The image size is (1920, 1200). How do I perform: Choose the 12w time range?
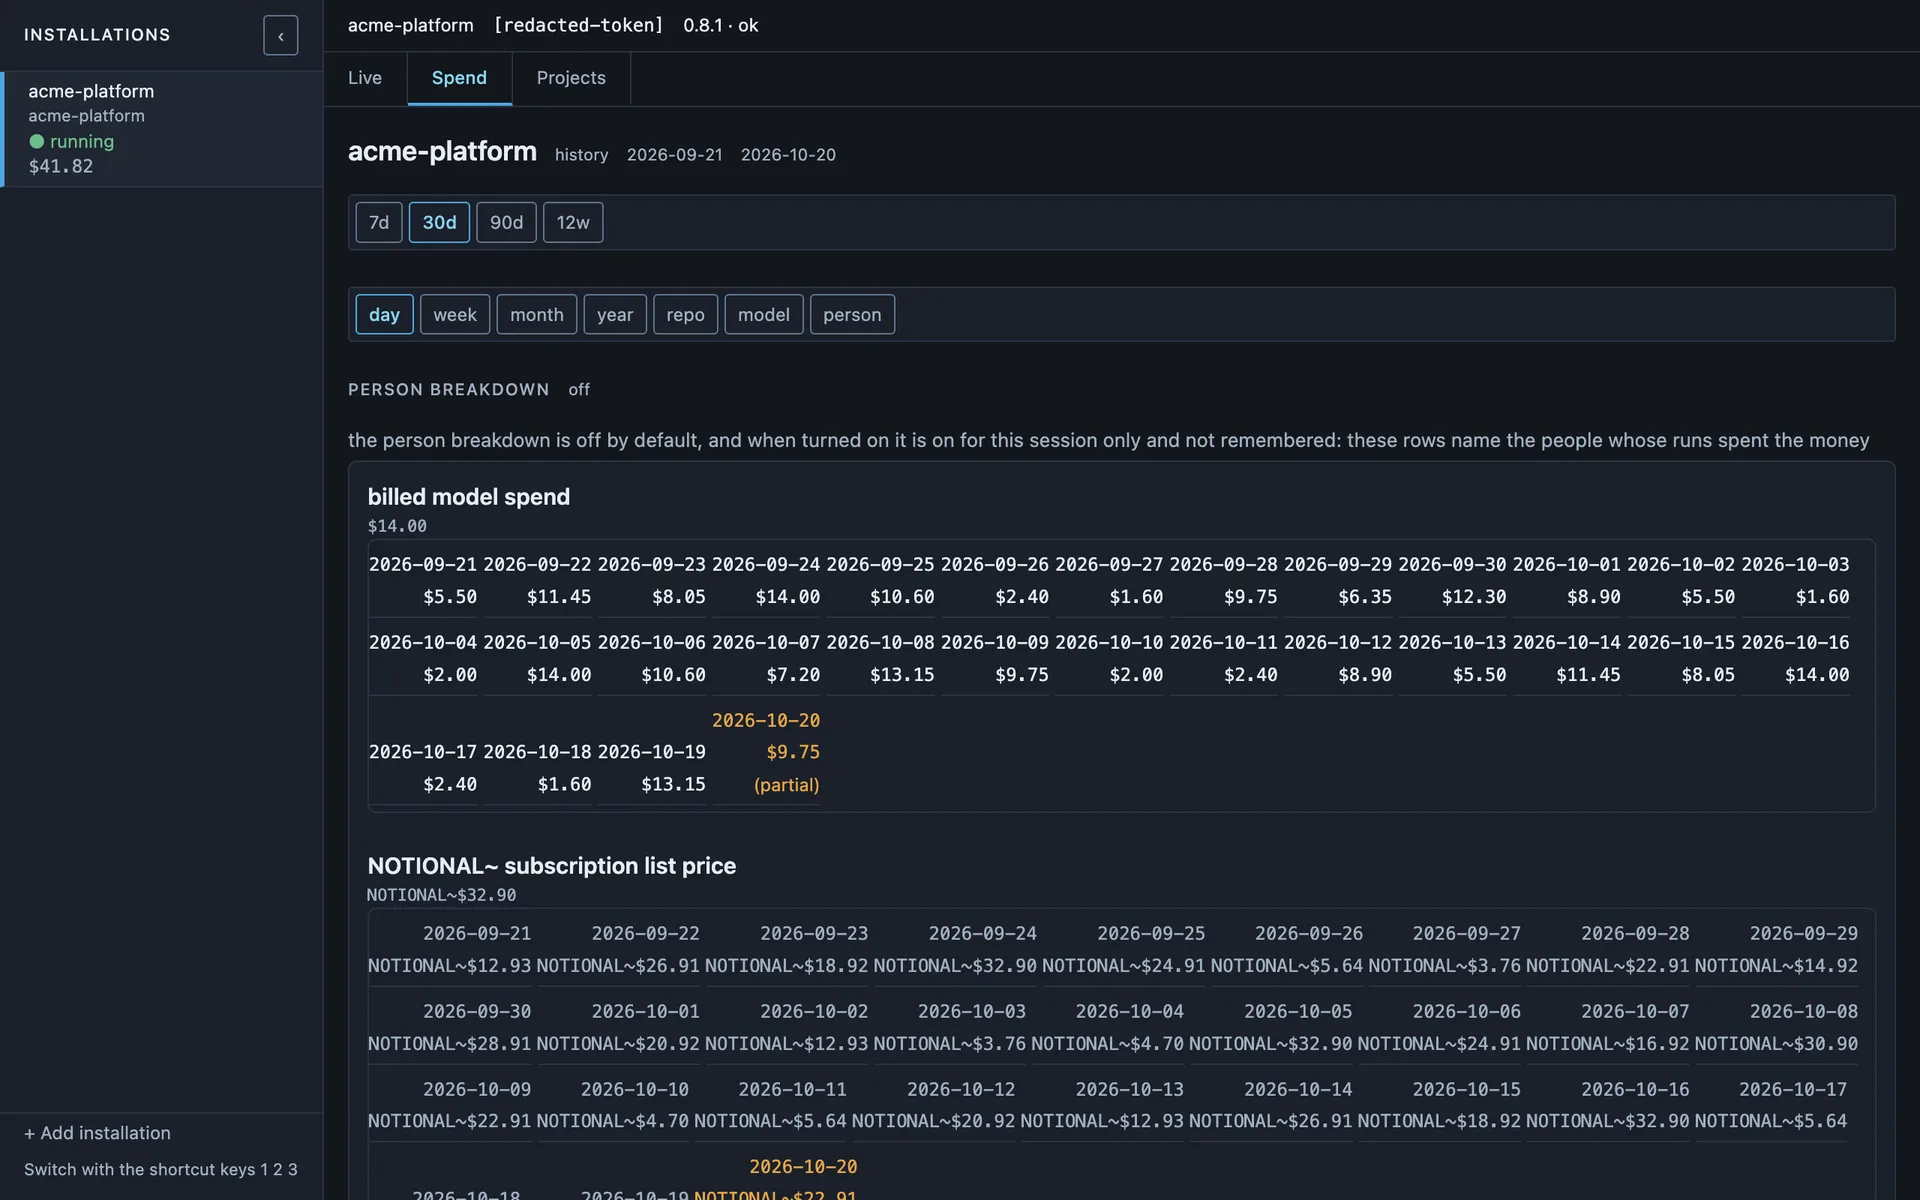click(x=573, y=222)
